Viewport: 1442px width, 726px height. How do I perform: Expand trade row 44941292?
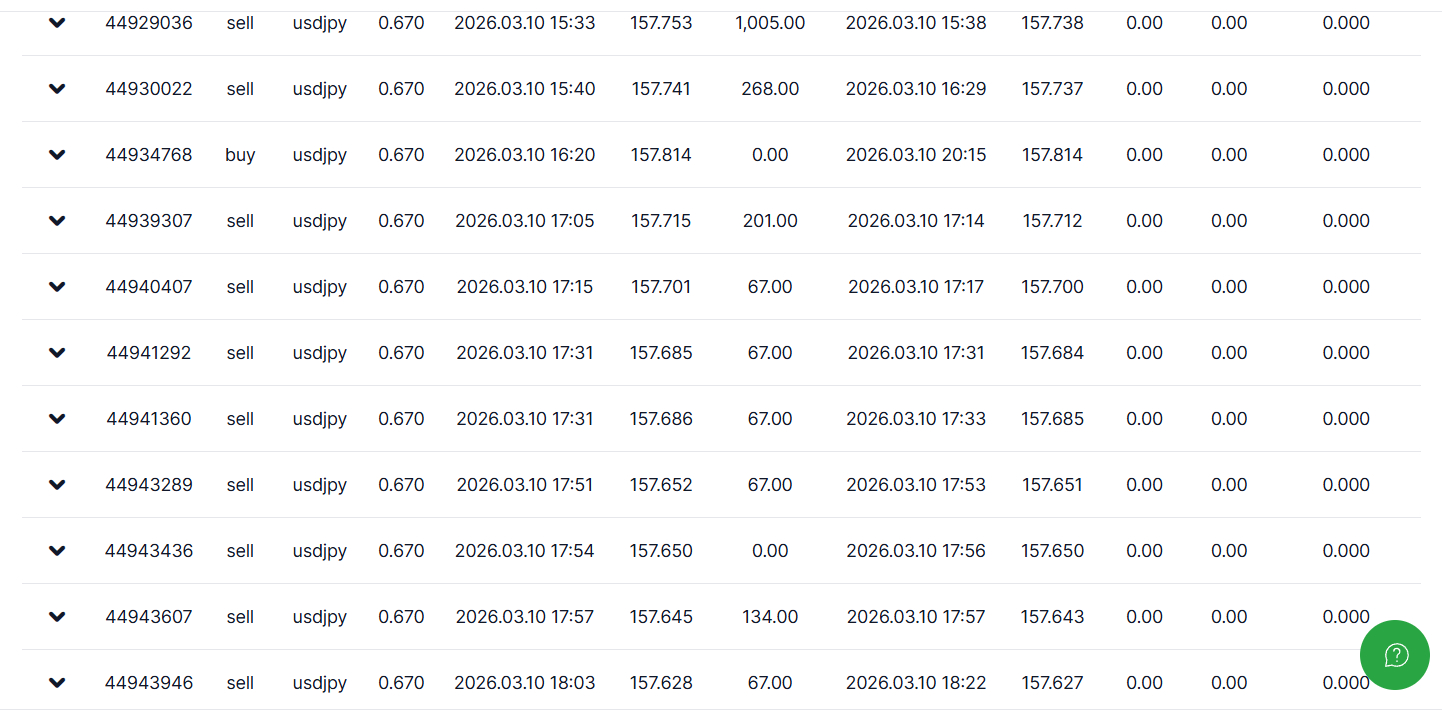pyautogui.click(x=57, y=353)
